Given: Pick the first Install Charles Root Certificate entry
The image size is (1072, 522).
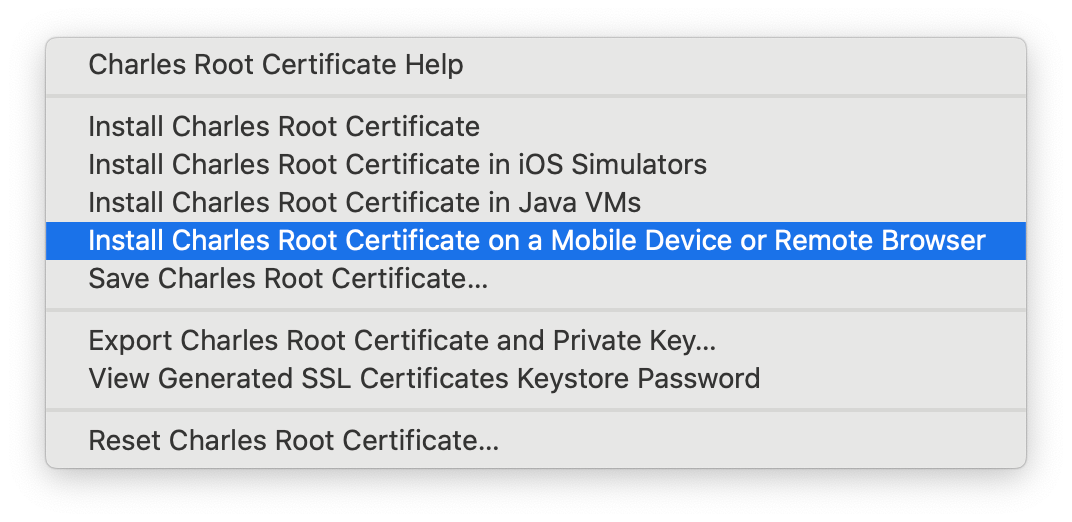Looking at the screenshot, I should point(536,126).
